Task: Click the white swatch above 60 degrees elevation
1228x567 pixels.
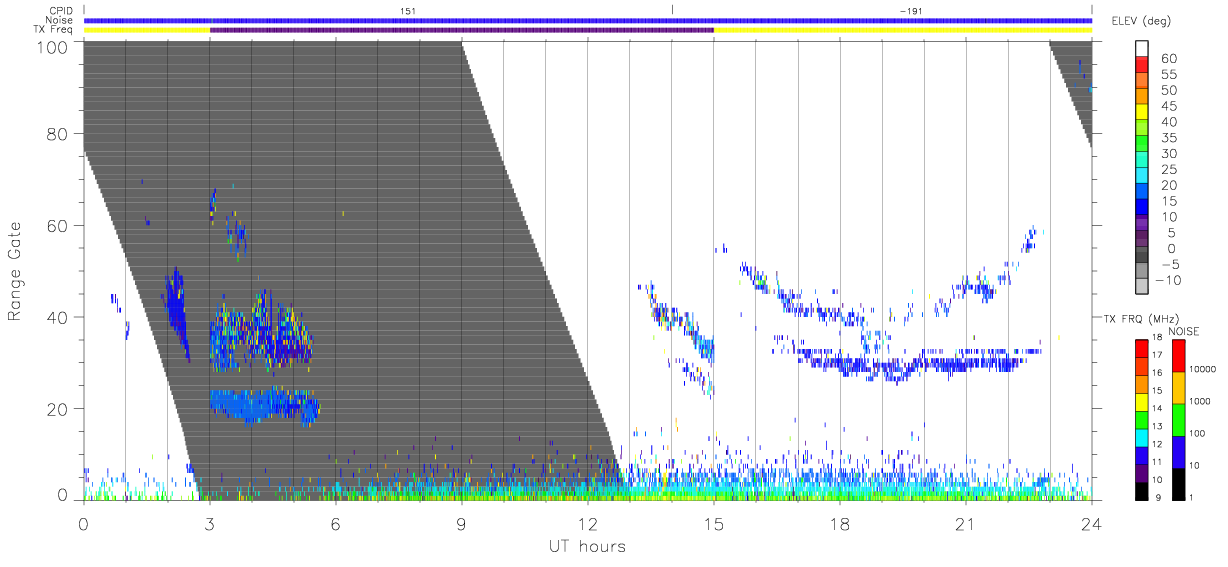Action: (1142, 50)
